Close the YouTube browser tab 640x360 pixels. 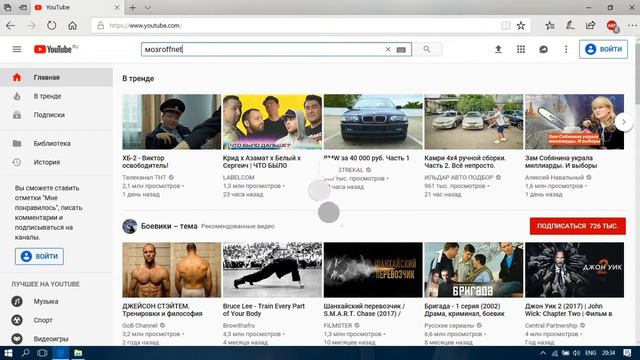point(117,7)
